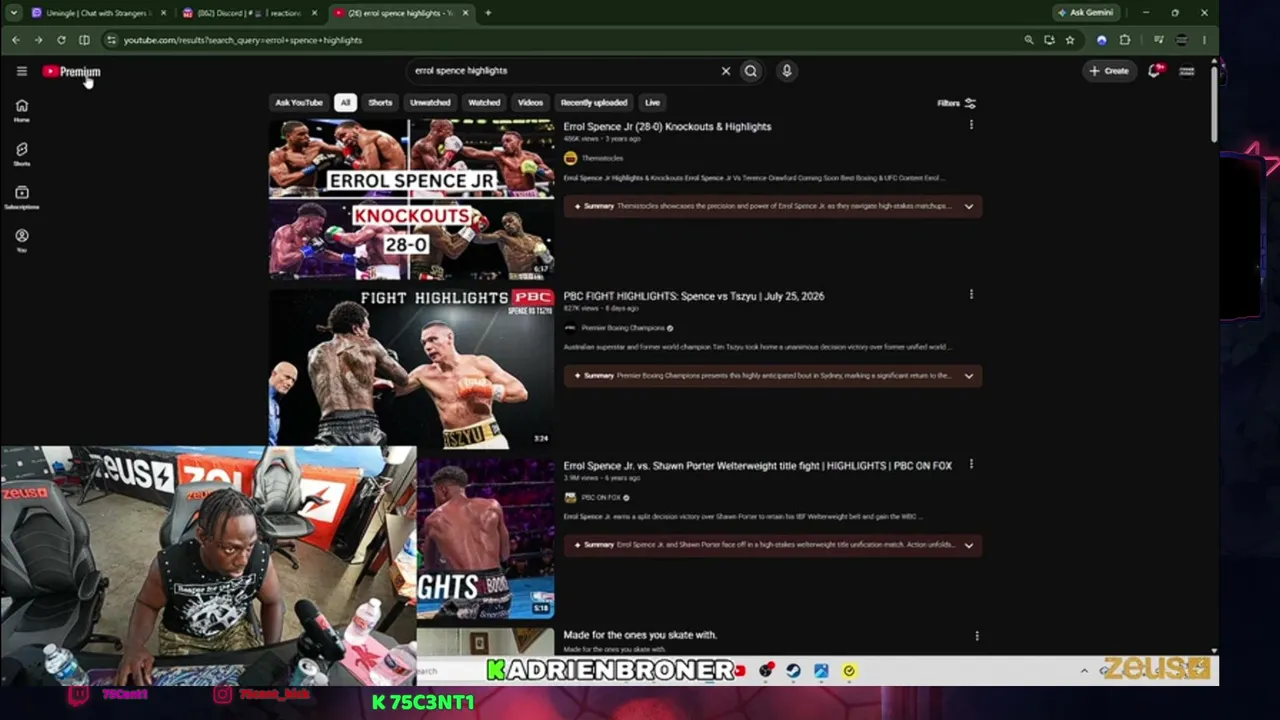Filter by Recently uploaded

pos(594,102)
